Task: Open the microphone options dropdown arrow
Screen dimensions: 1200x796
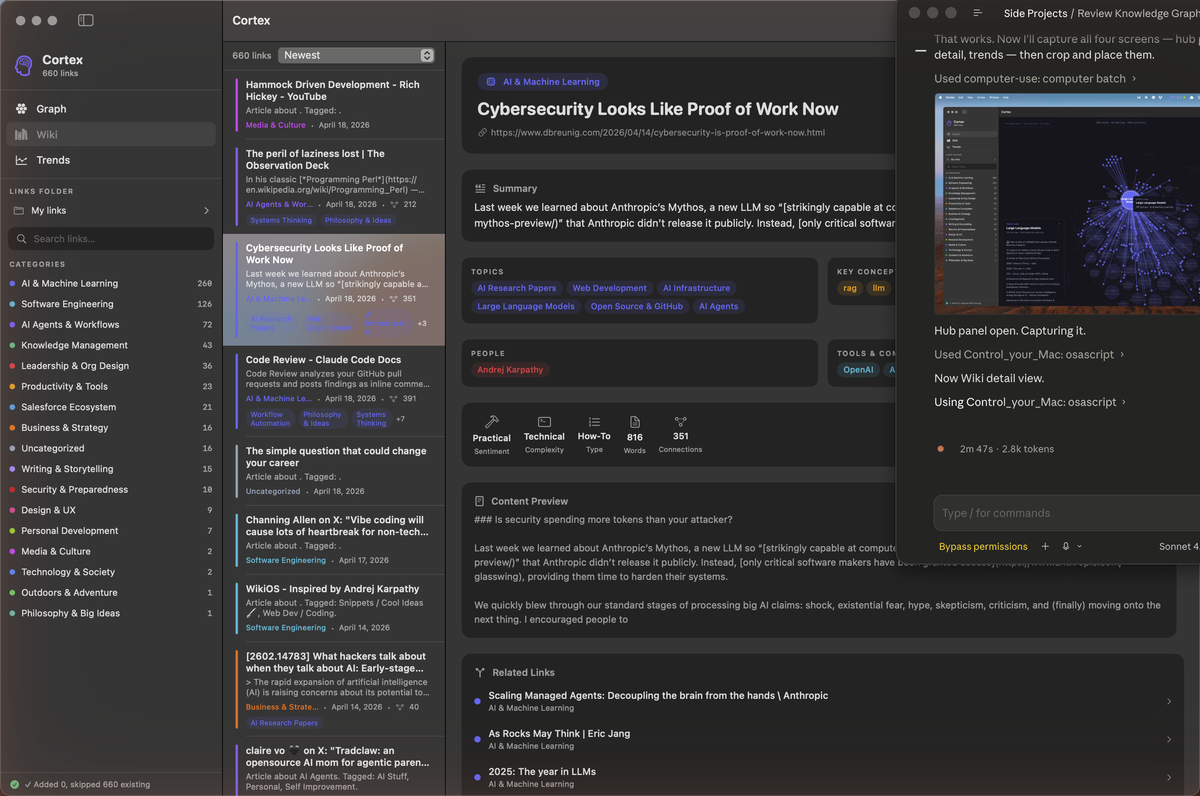Action: click(x=1079, y=546)
